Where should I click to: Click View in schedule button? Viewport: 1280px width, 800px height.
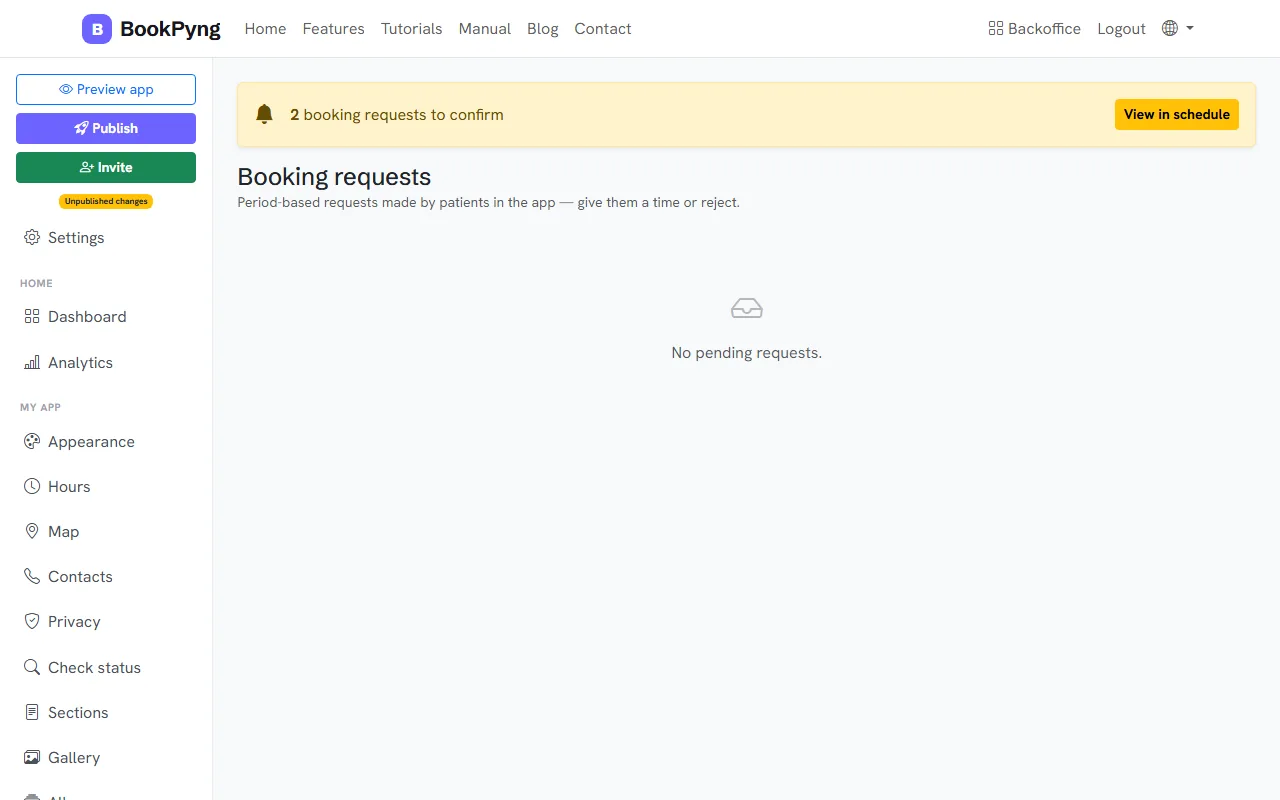tap(1177, 114)
